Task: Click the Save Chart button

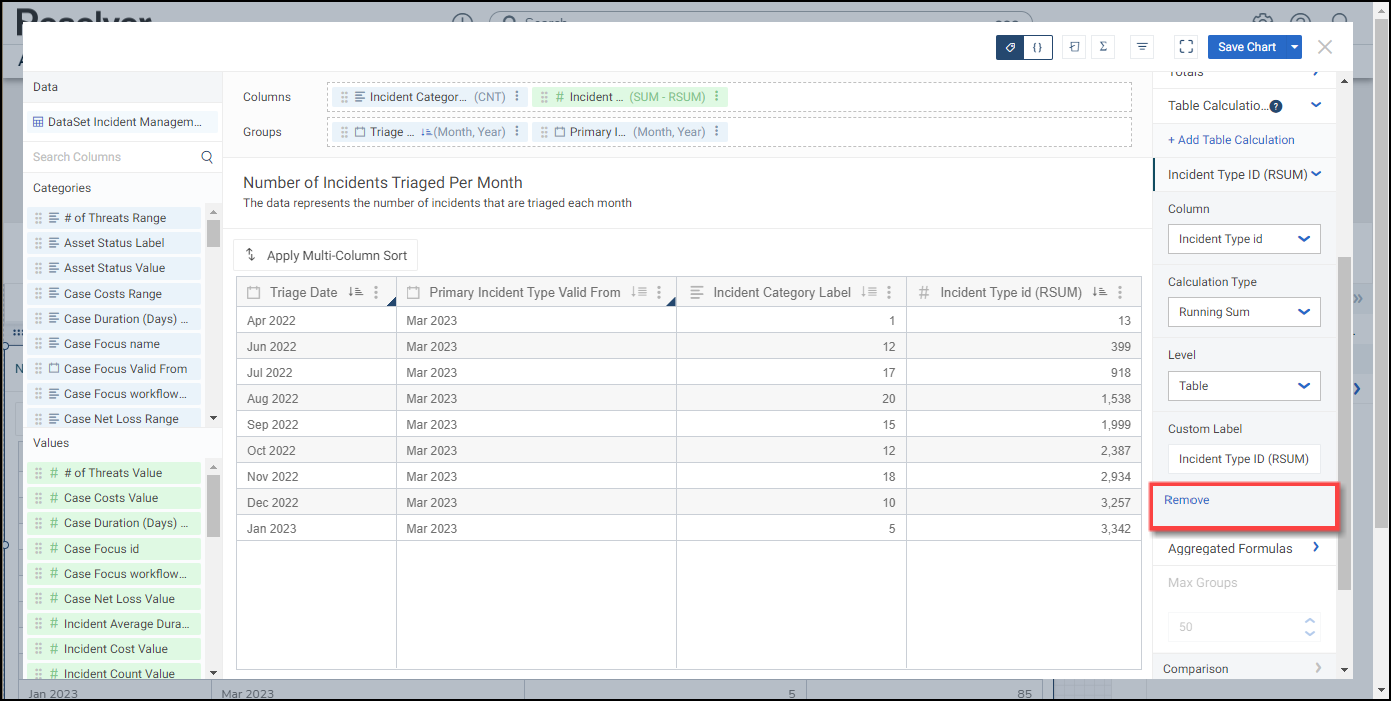Action: [x=1246, y=47]
